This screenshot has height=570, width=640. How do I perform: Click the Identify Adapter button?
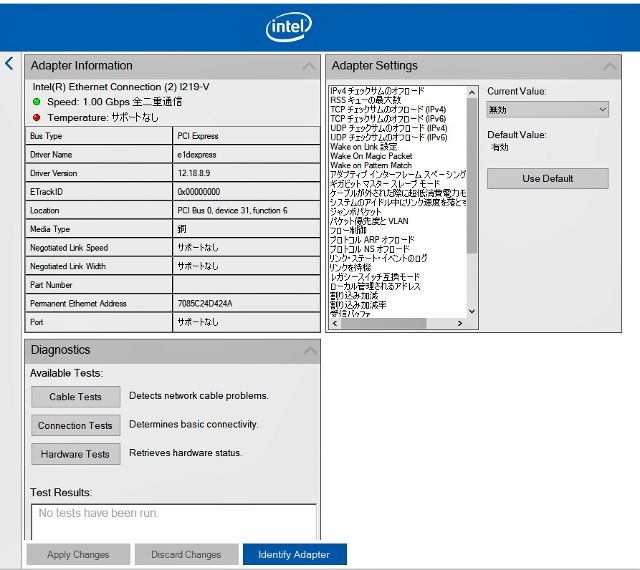click(294, 554)
